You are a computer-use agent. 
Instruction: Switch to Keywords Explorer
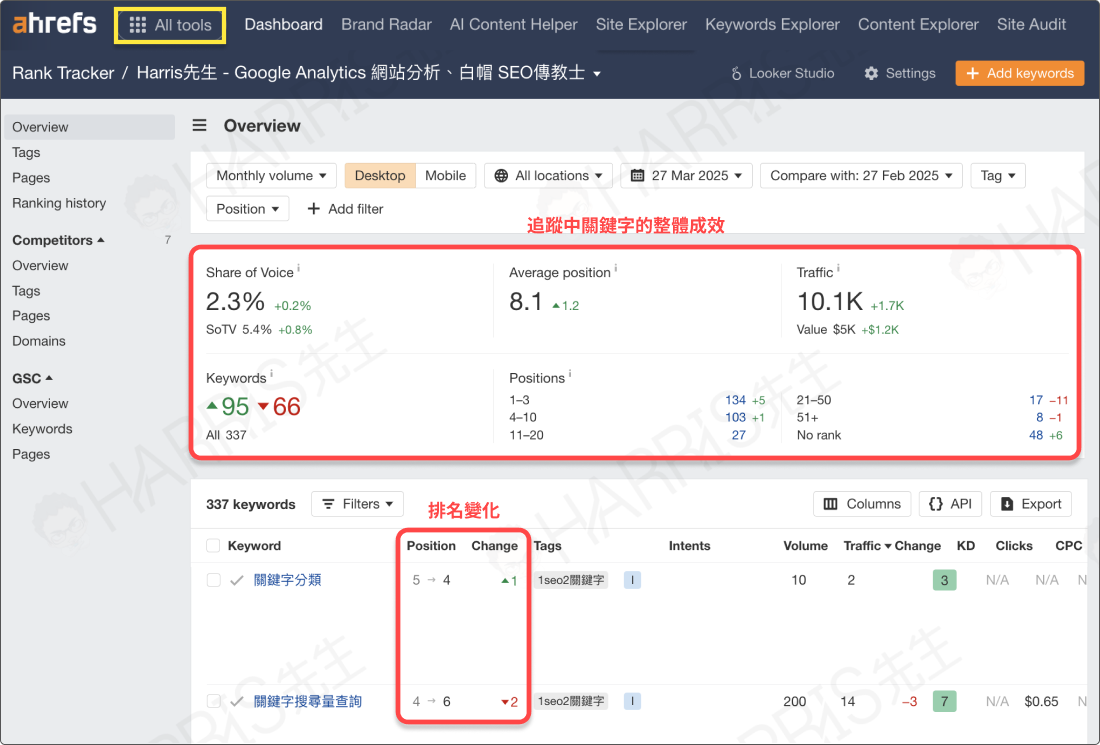click(772, 25)
